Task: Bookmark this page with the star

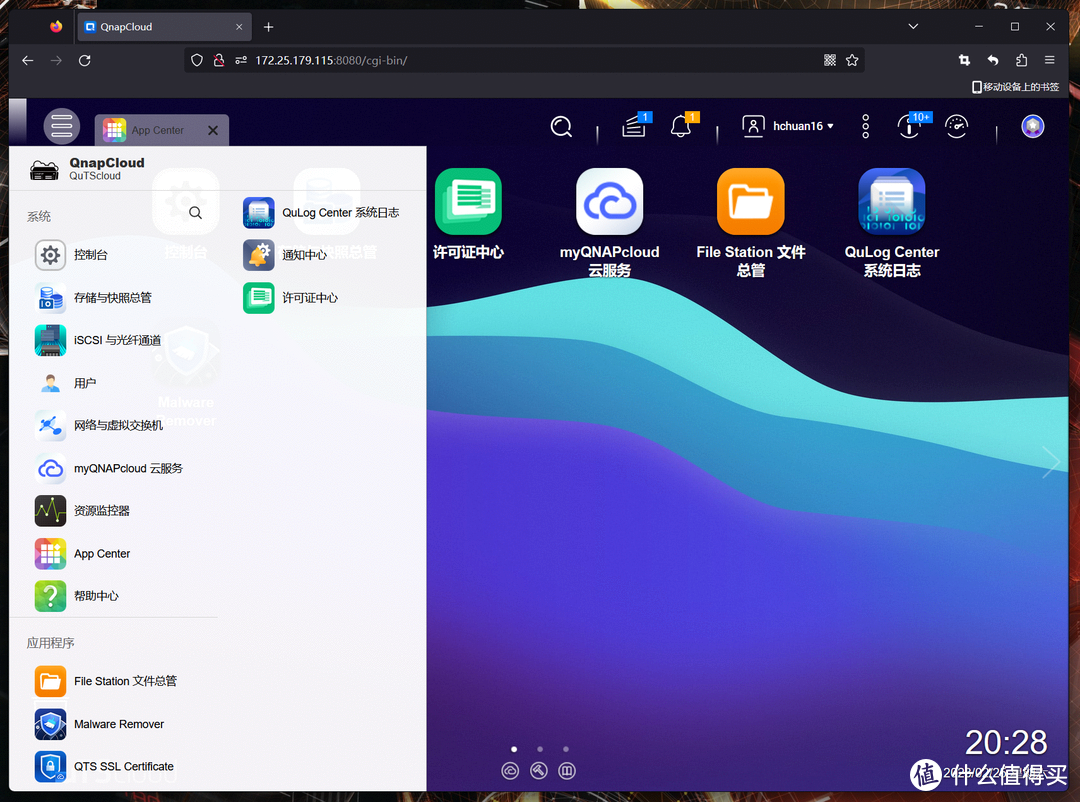Action: click(x=852, y=61)
